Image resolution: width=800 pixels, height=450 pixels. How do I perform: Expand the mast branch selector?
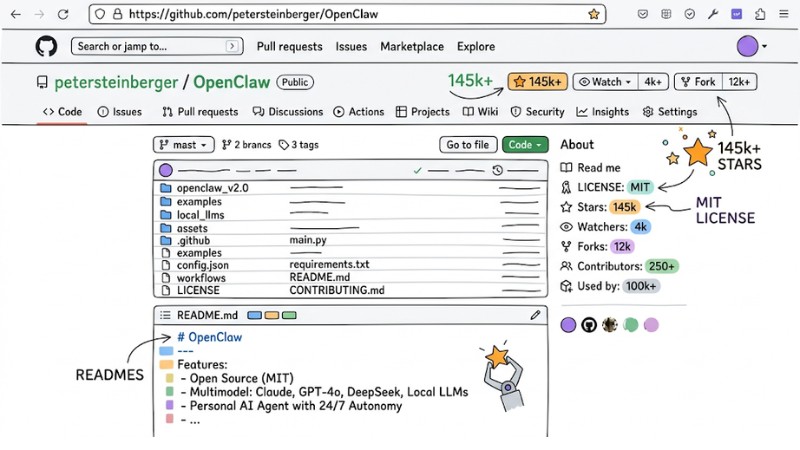pyautogui.click(x=184, y=145)
